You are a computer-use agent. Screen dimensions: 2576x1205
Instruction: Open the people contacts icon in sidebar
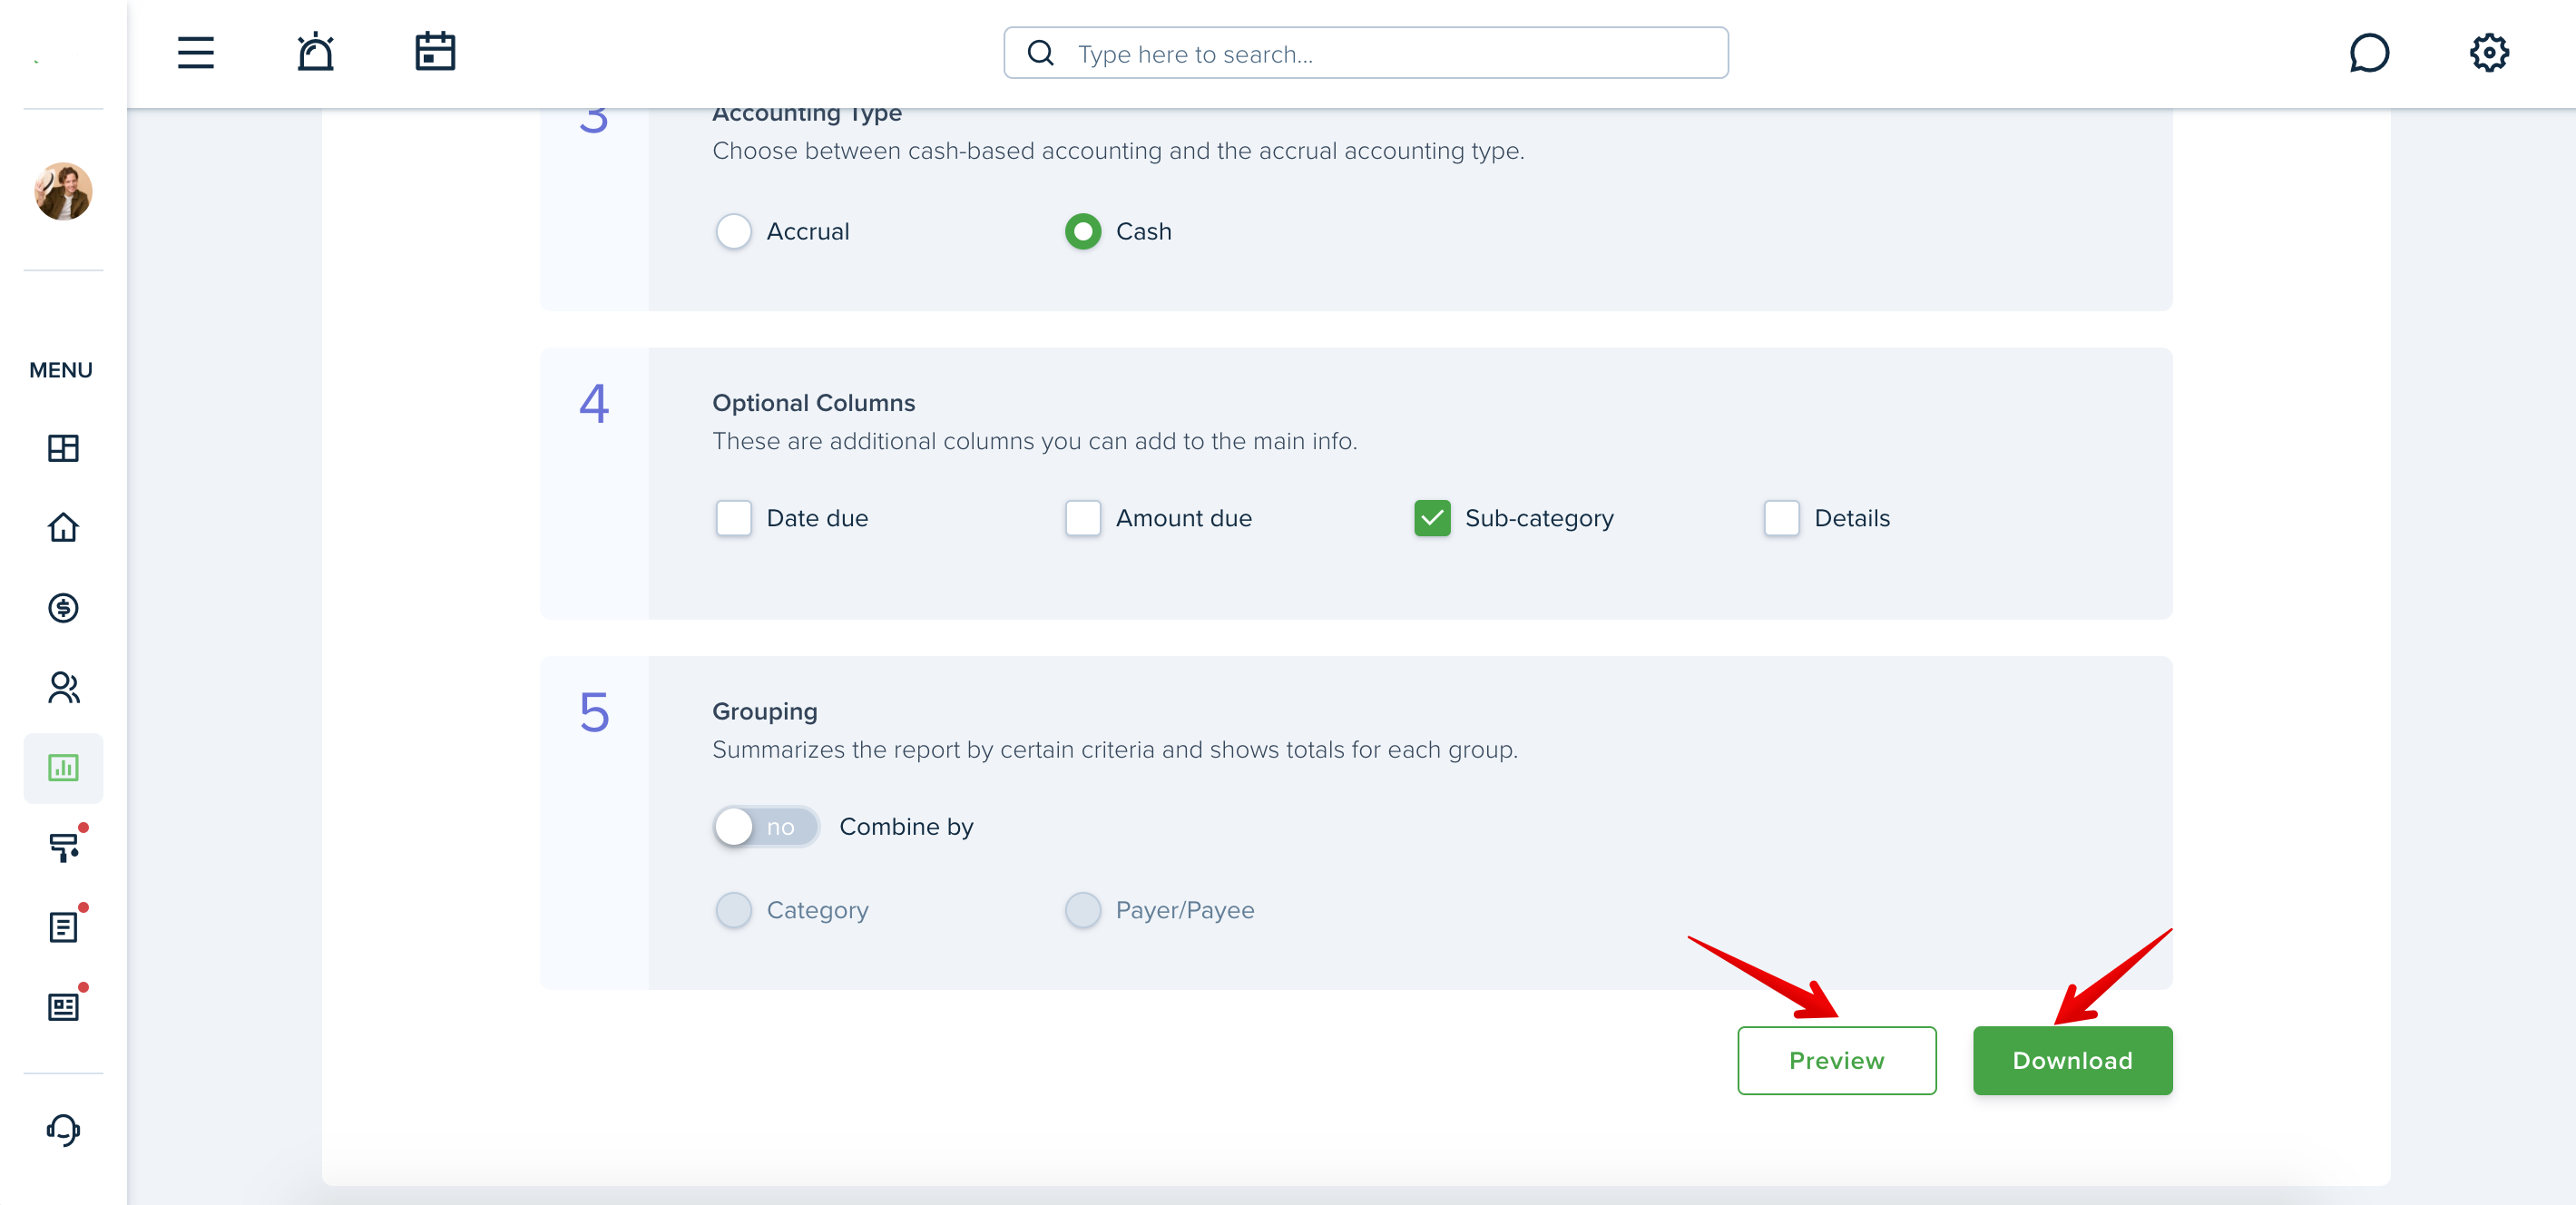63,688
